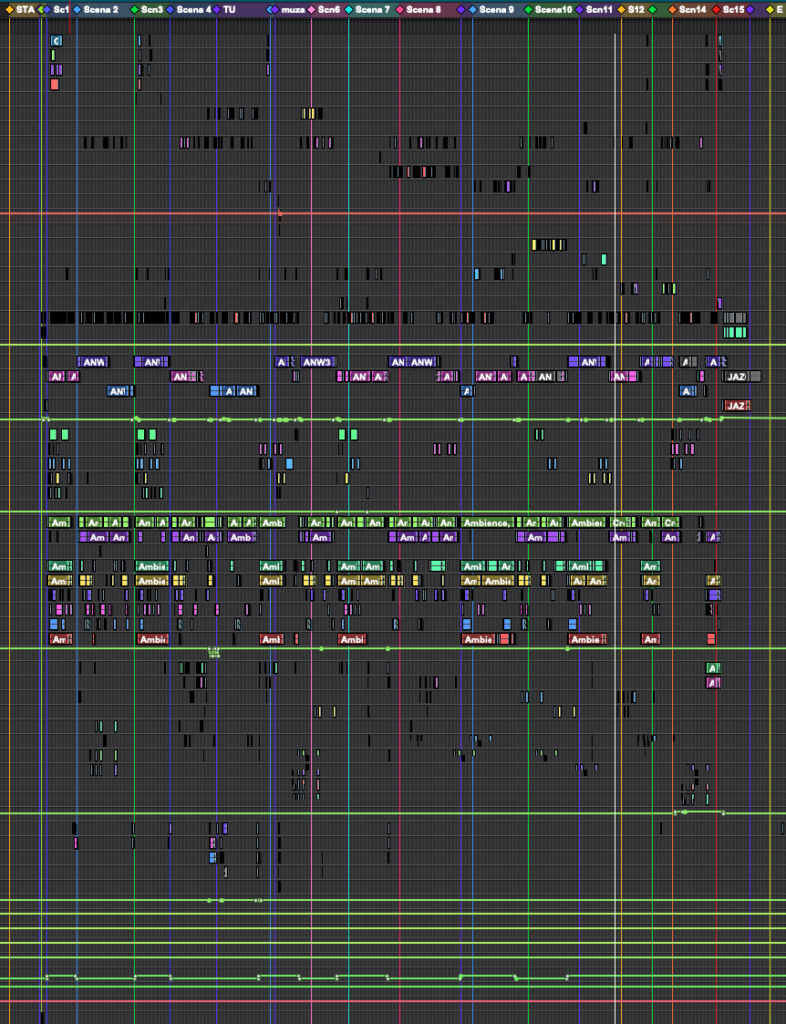Select the TU marker
This screenshot has width=786, height=1024.
229,9
